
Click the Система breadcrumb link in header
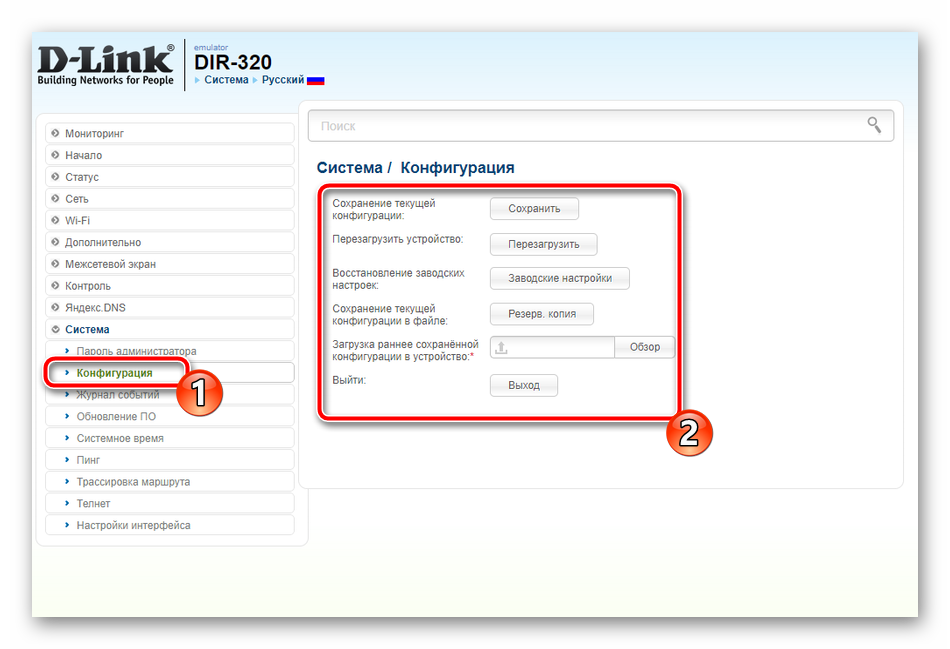pyautogui.click(x=226, y=80)
